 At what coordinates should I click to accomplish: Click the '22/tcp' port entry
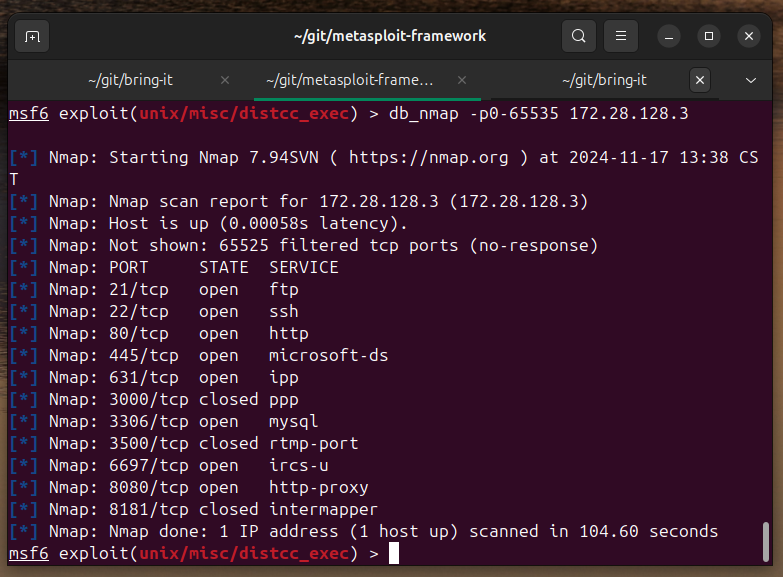point(139,312)
